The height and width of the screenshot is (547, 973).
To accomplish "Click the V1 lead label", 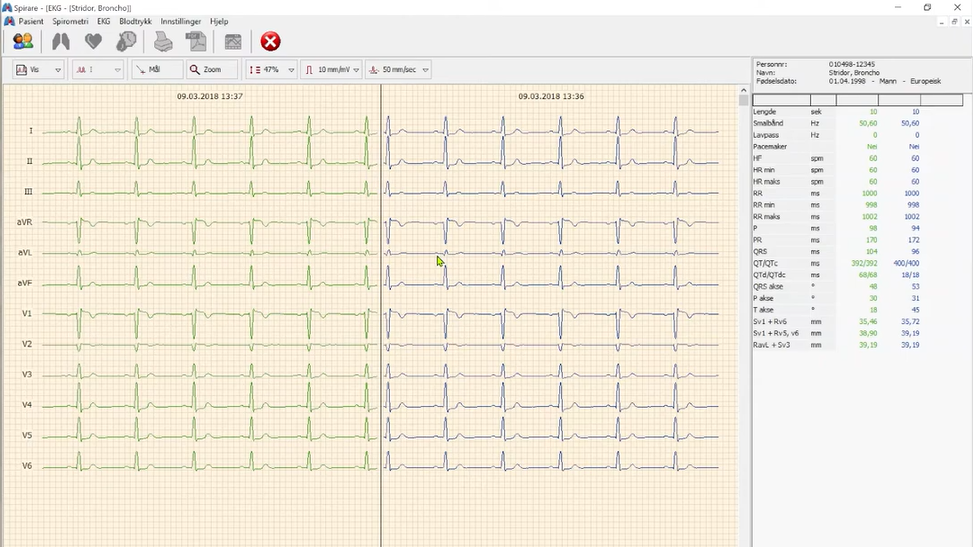I will [27, 314].
